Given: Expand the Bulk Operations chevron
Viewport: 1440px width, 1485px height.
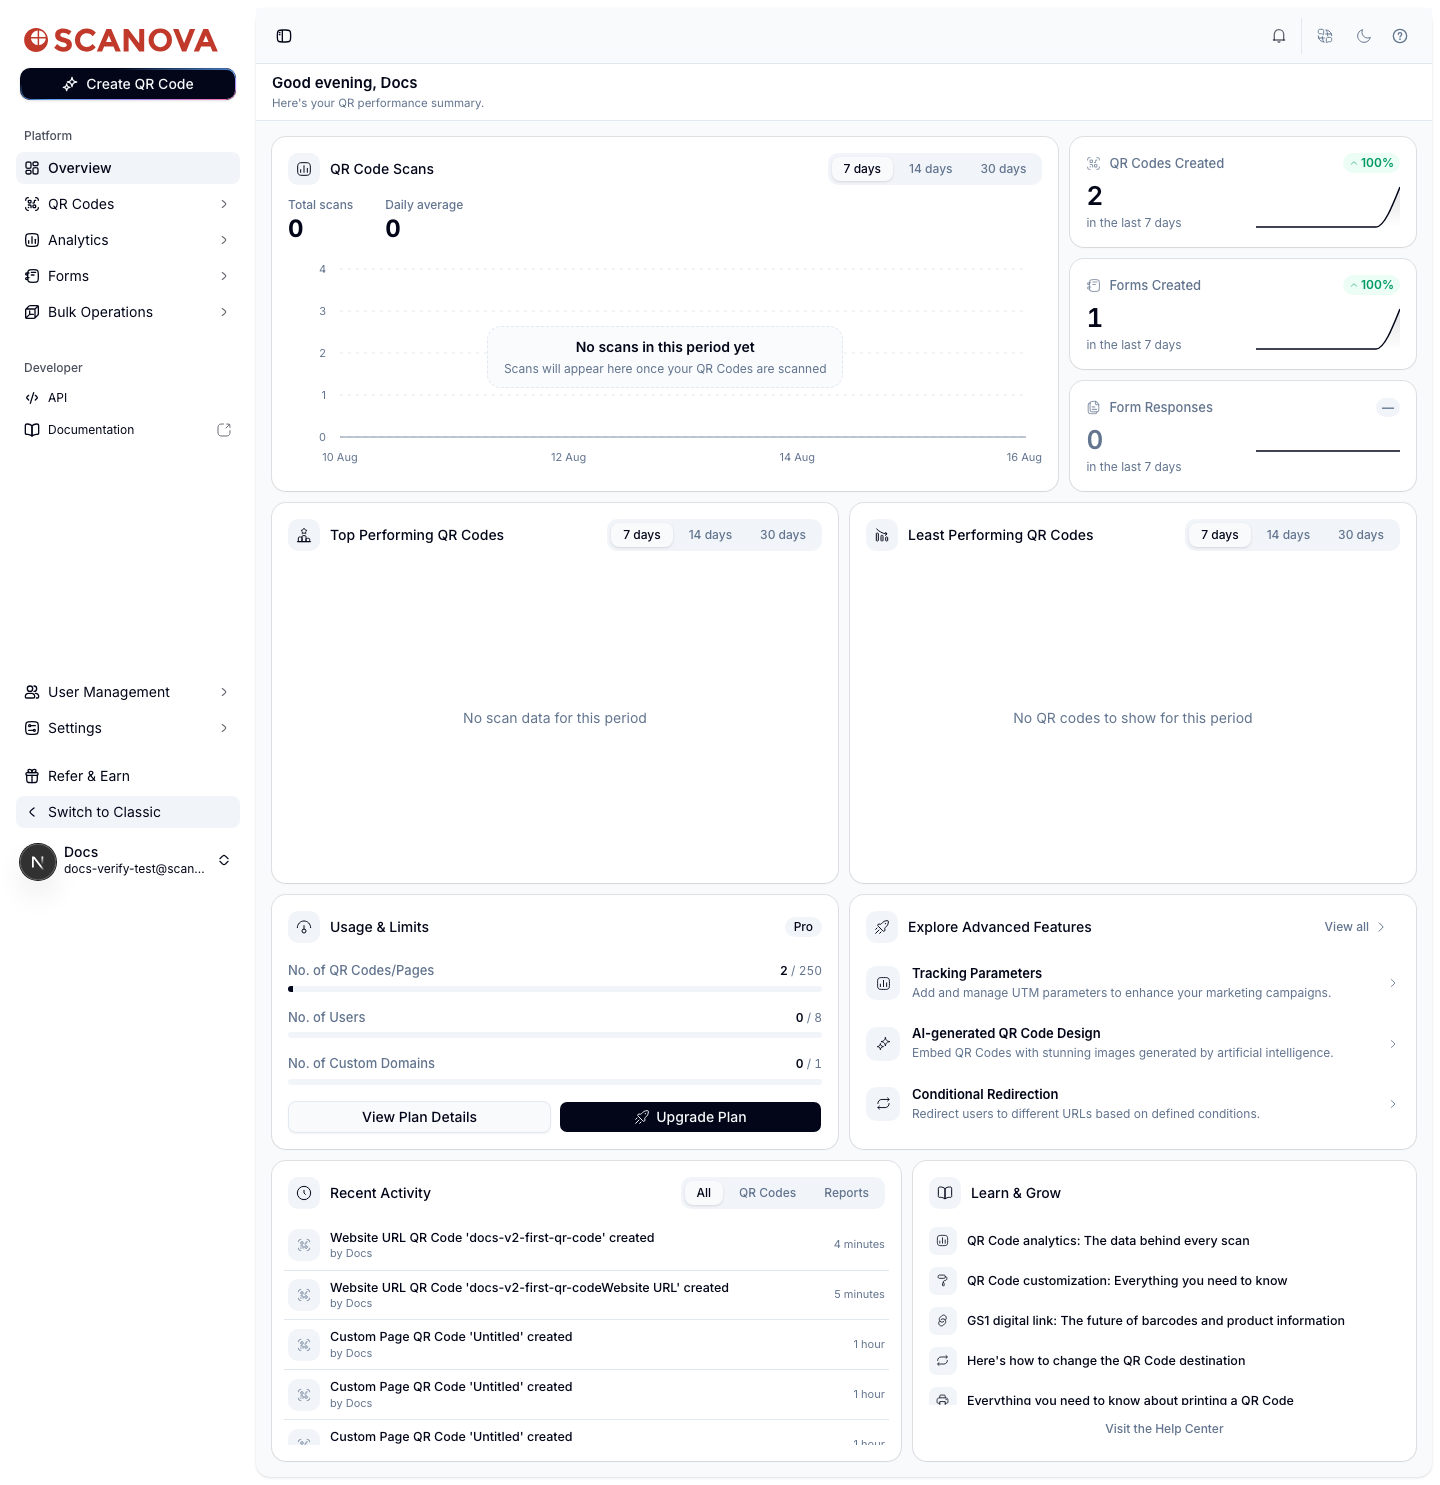Looking at the screenshot, I should point(224,312).
